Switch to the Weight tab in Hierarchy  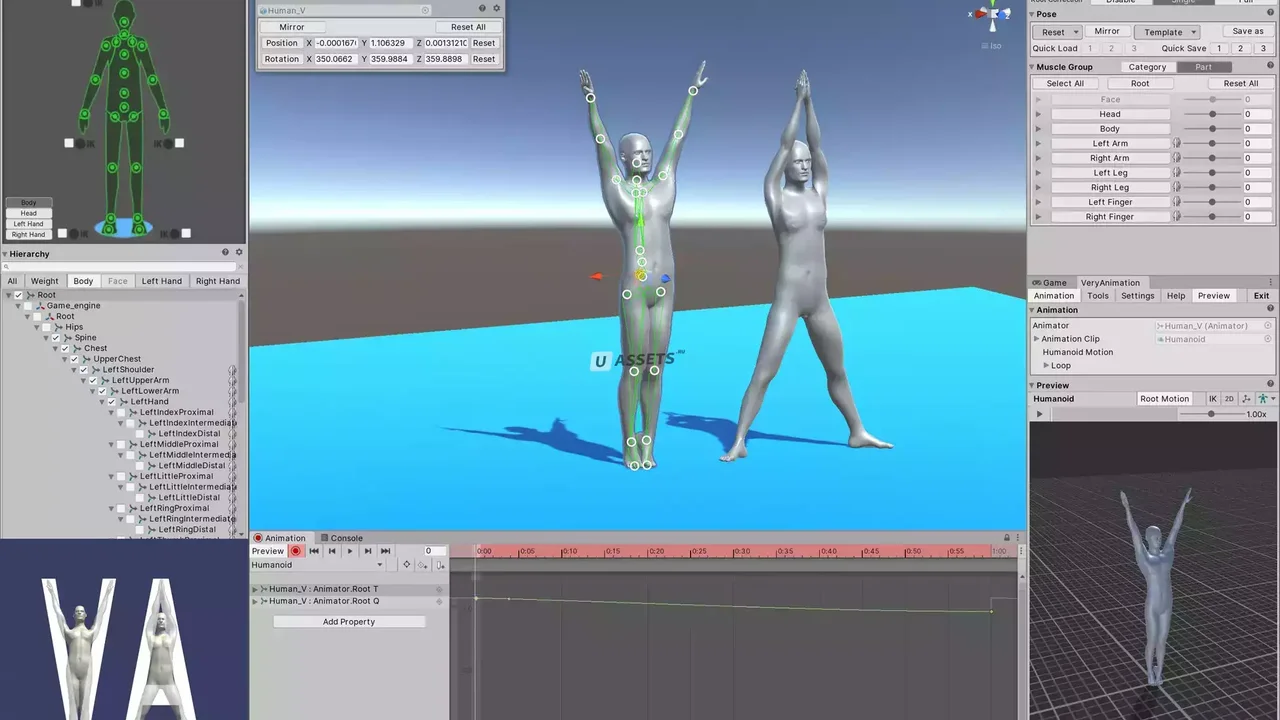point(44,281)
